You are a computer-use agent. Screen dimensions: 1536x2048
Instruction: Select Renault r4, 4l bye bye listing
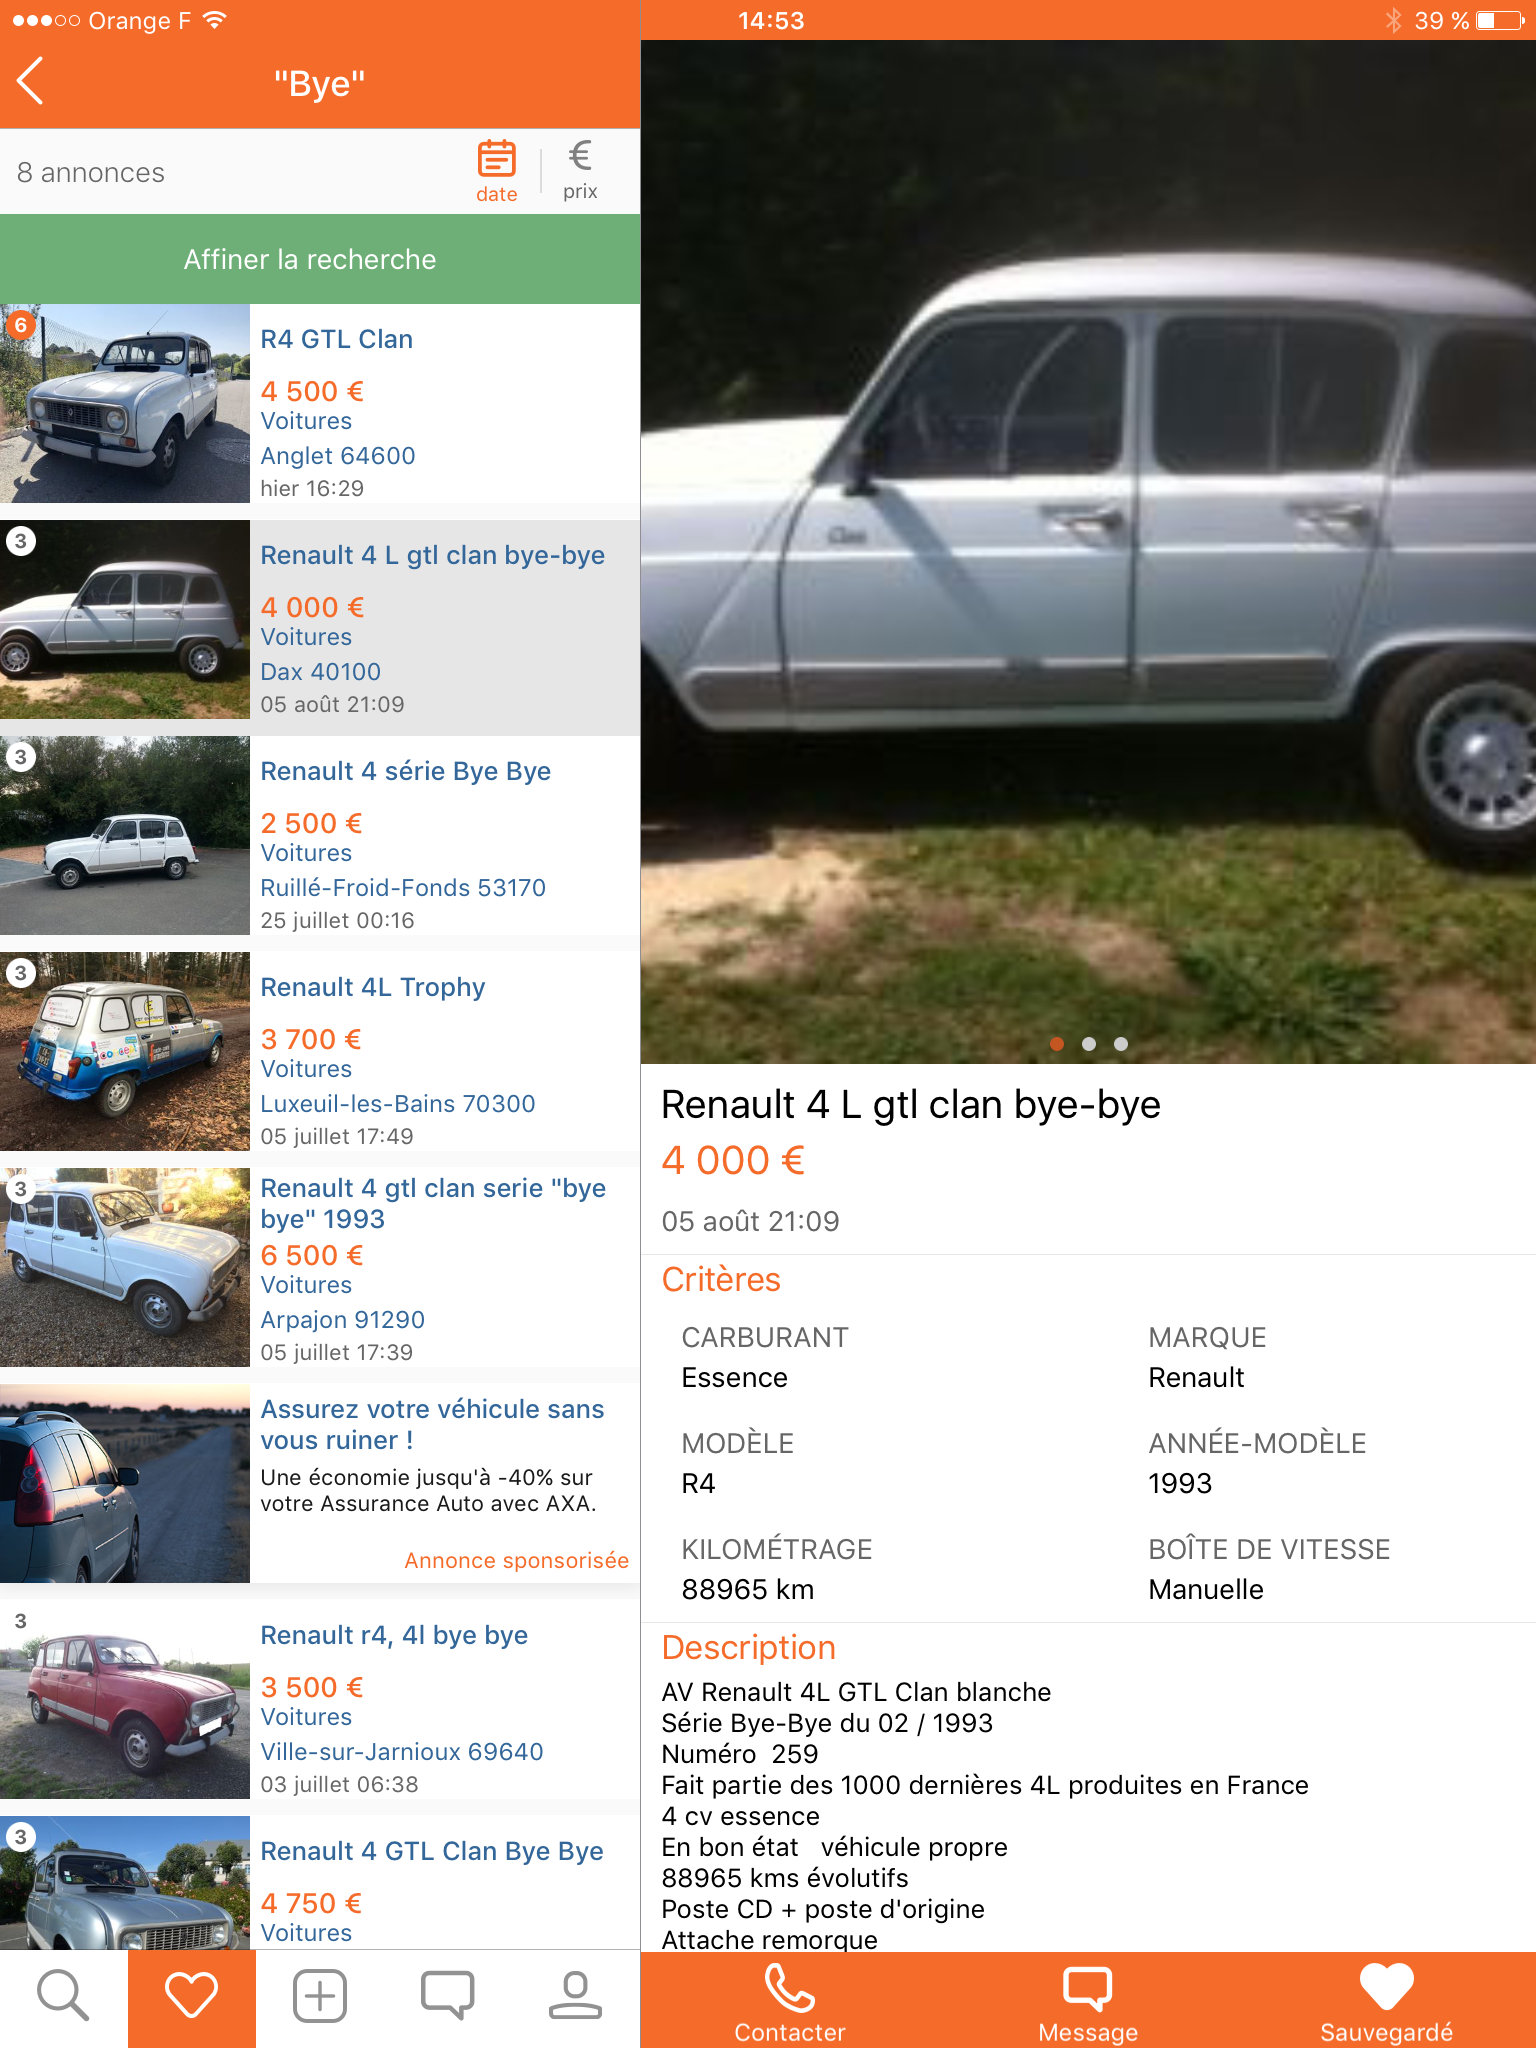[320, 1700]
